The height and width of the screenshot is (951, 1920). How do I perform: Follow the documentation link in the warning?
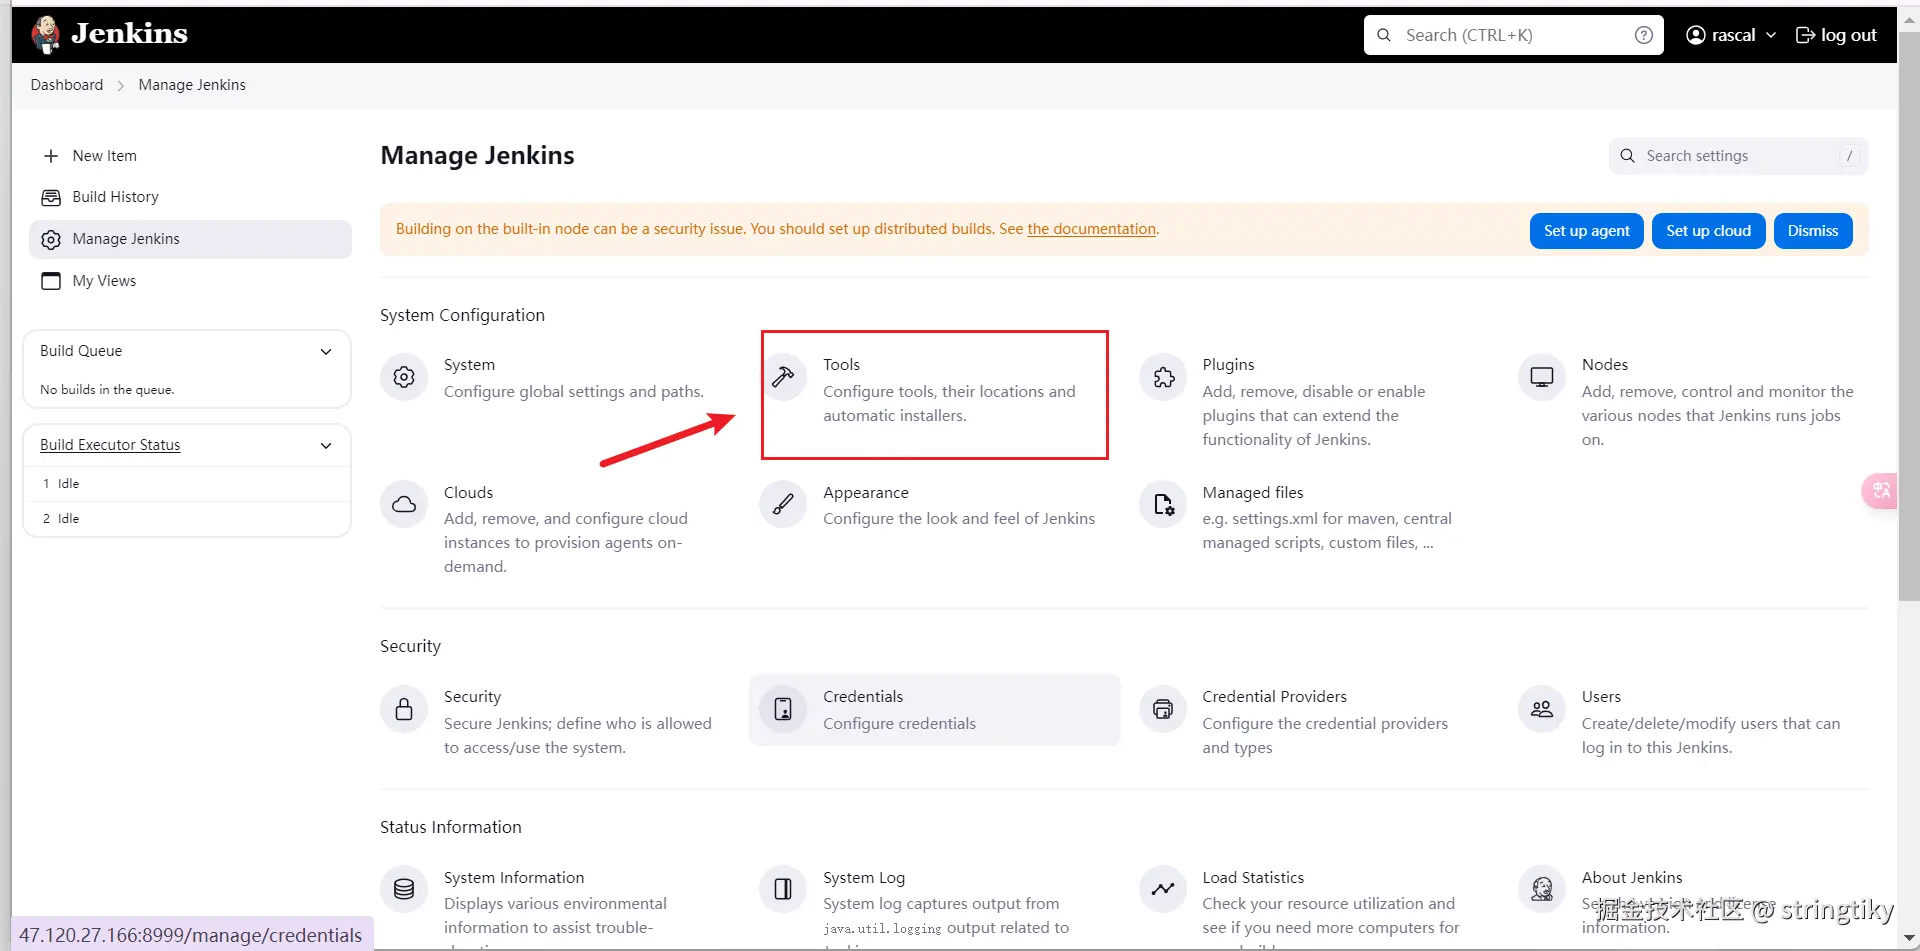(1091, 229)
